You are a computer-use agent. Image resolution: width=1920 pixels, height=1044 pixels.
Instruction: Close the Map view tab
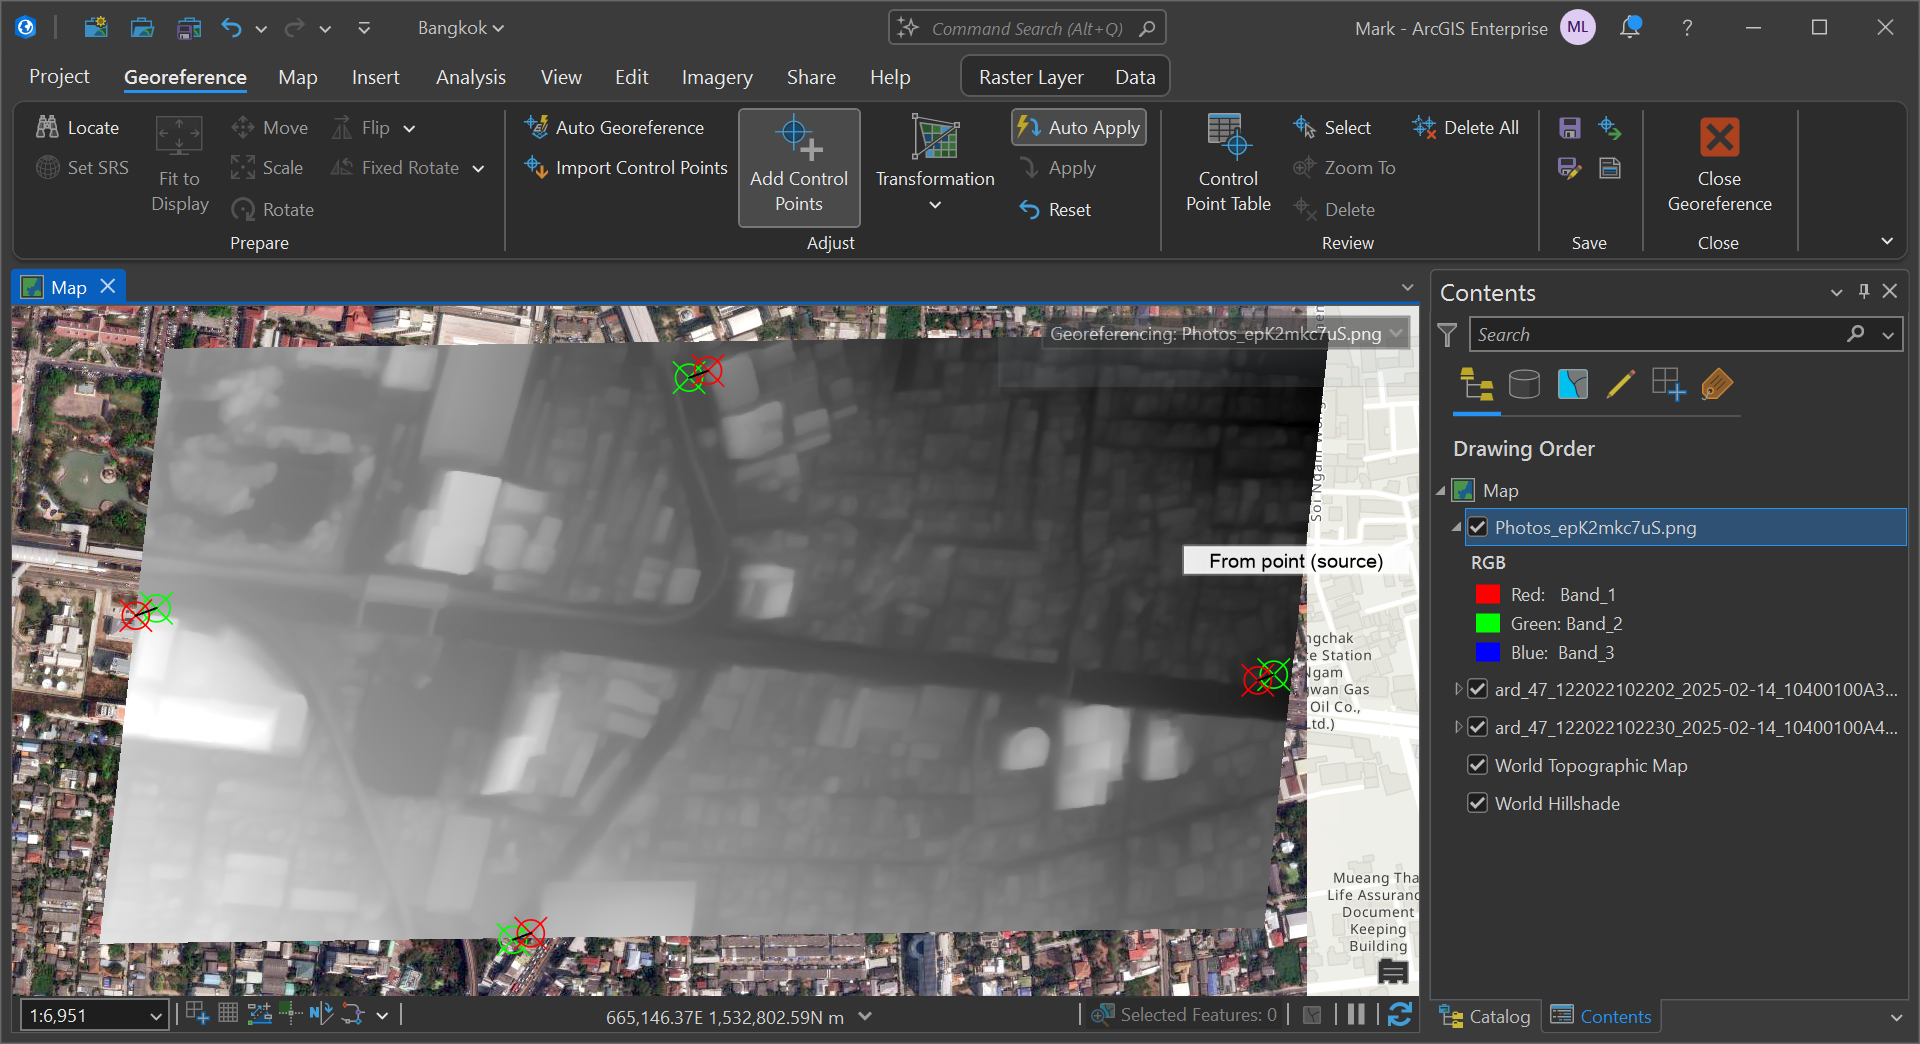pyautogui.click(x=108, y=287)
